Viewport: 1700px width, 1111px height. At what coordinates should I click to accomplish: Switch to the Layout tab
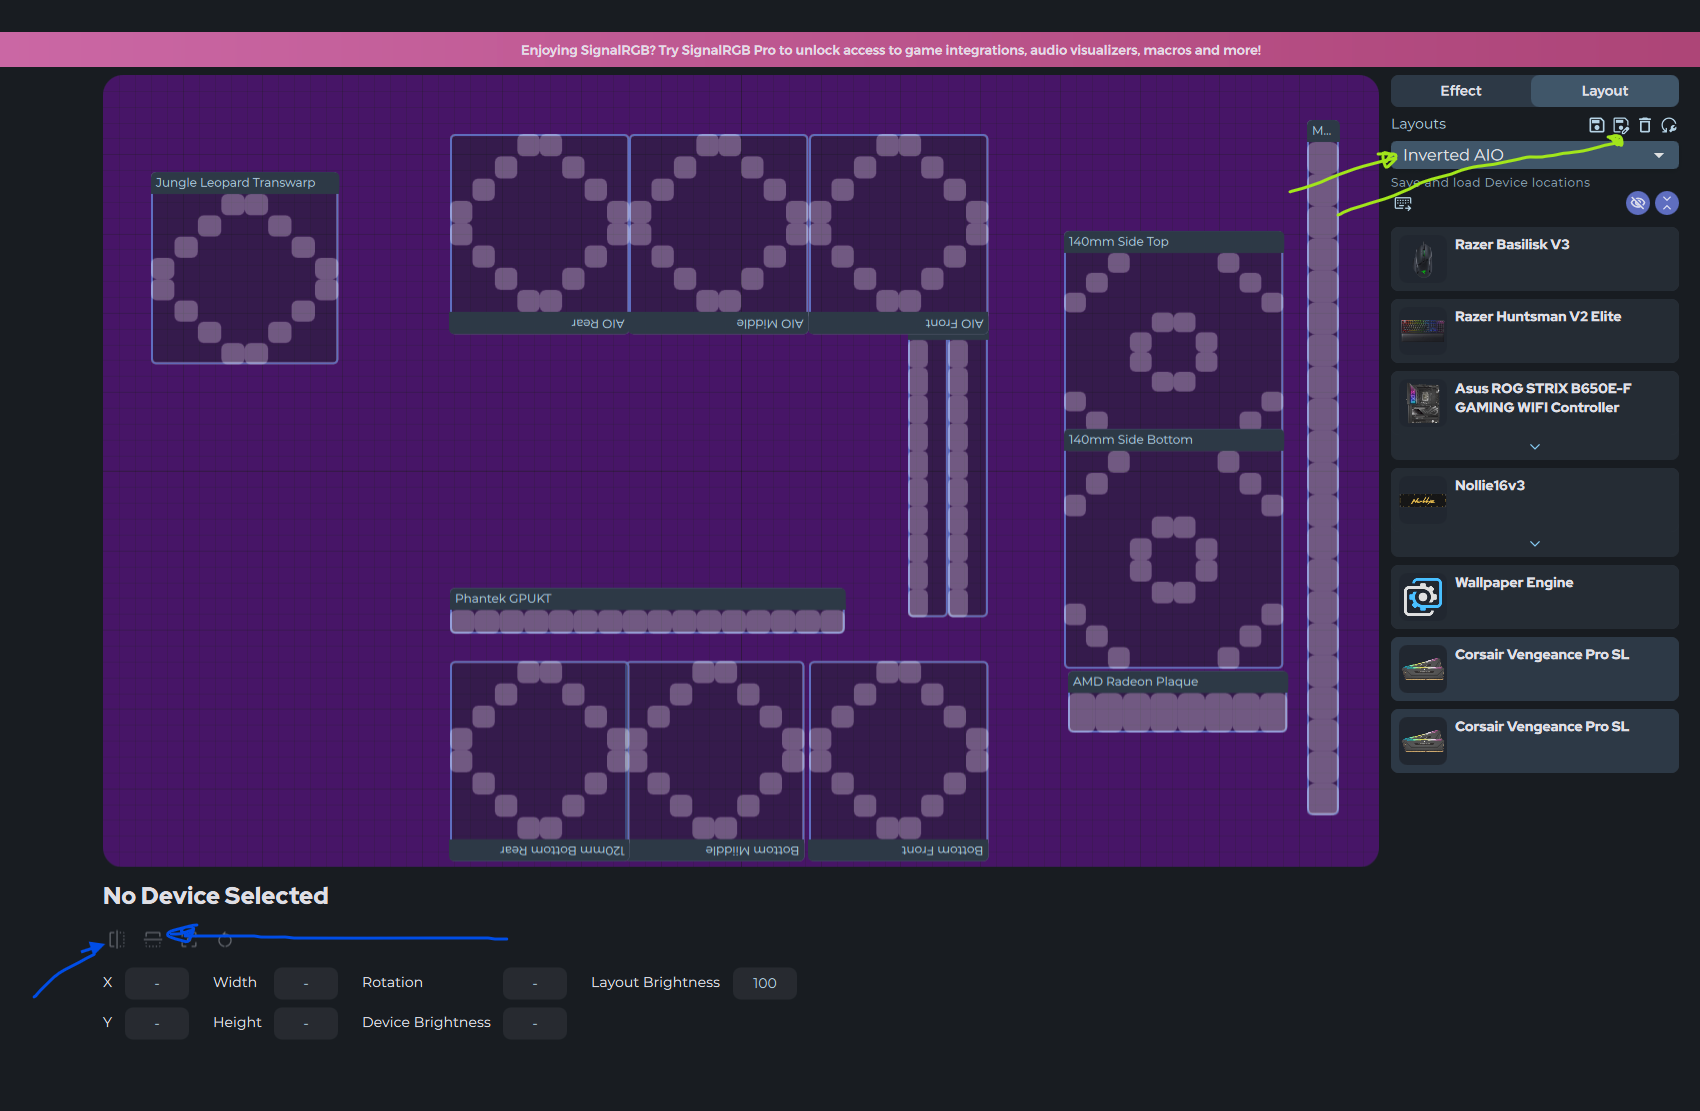pos(1605,91)
